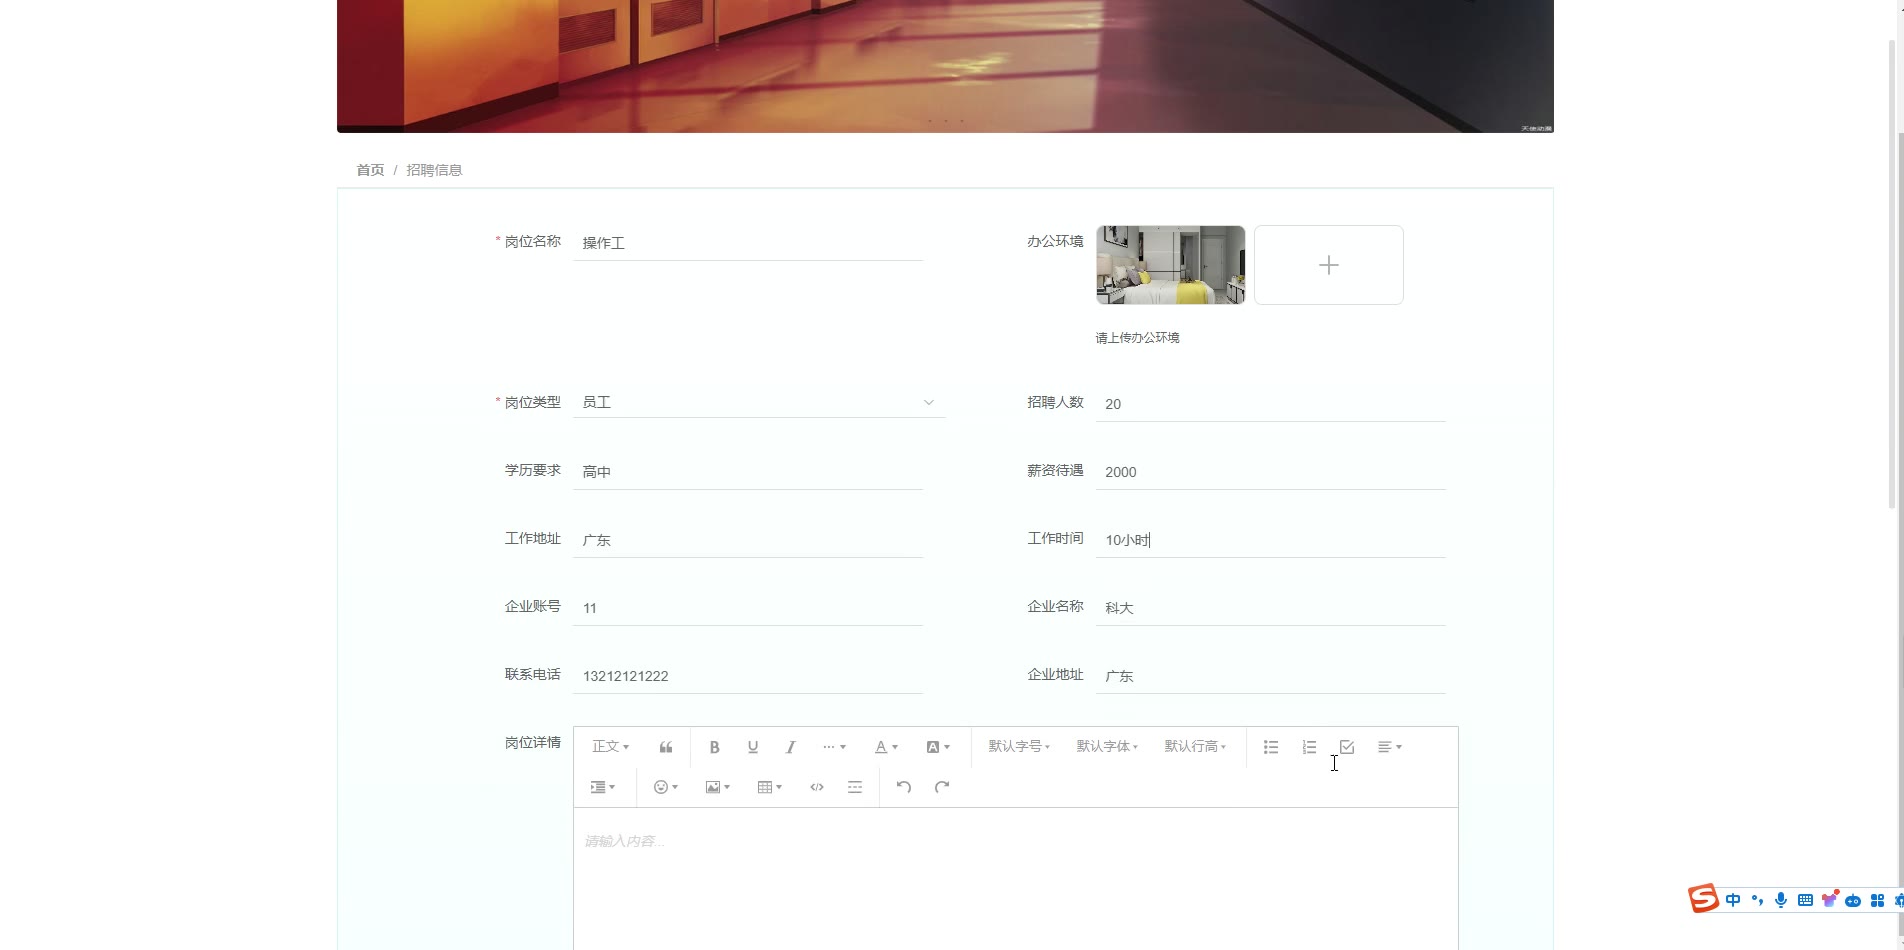The image size is (1904, 950).
Task: Toggle bold formatting
Action: click(x=714, y=747)
